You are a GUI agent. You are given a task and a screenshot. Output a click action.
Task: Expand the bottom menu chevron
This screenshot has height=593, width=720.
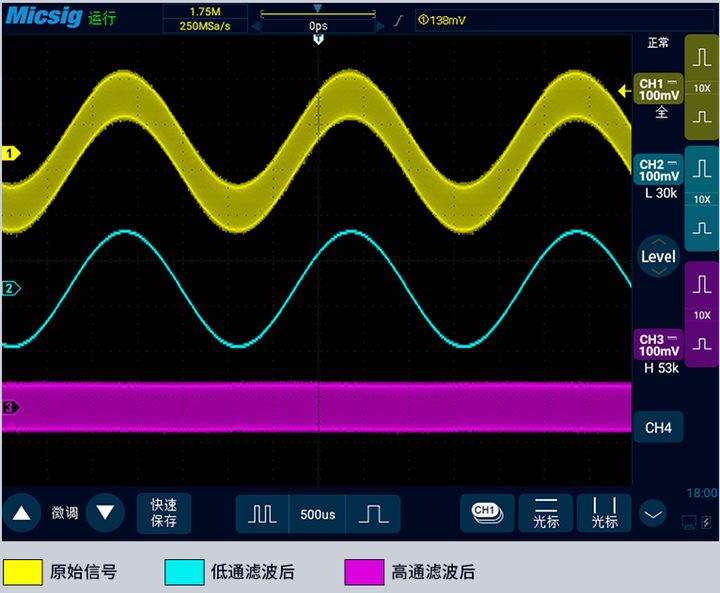click(653, 514)
